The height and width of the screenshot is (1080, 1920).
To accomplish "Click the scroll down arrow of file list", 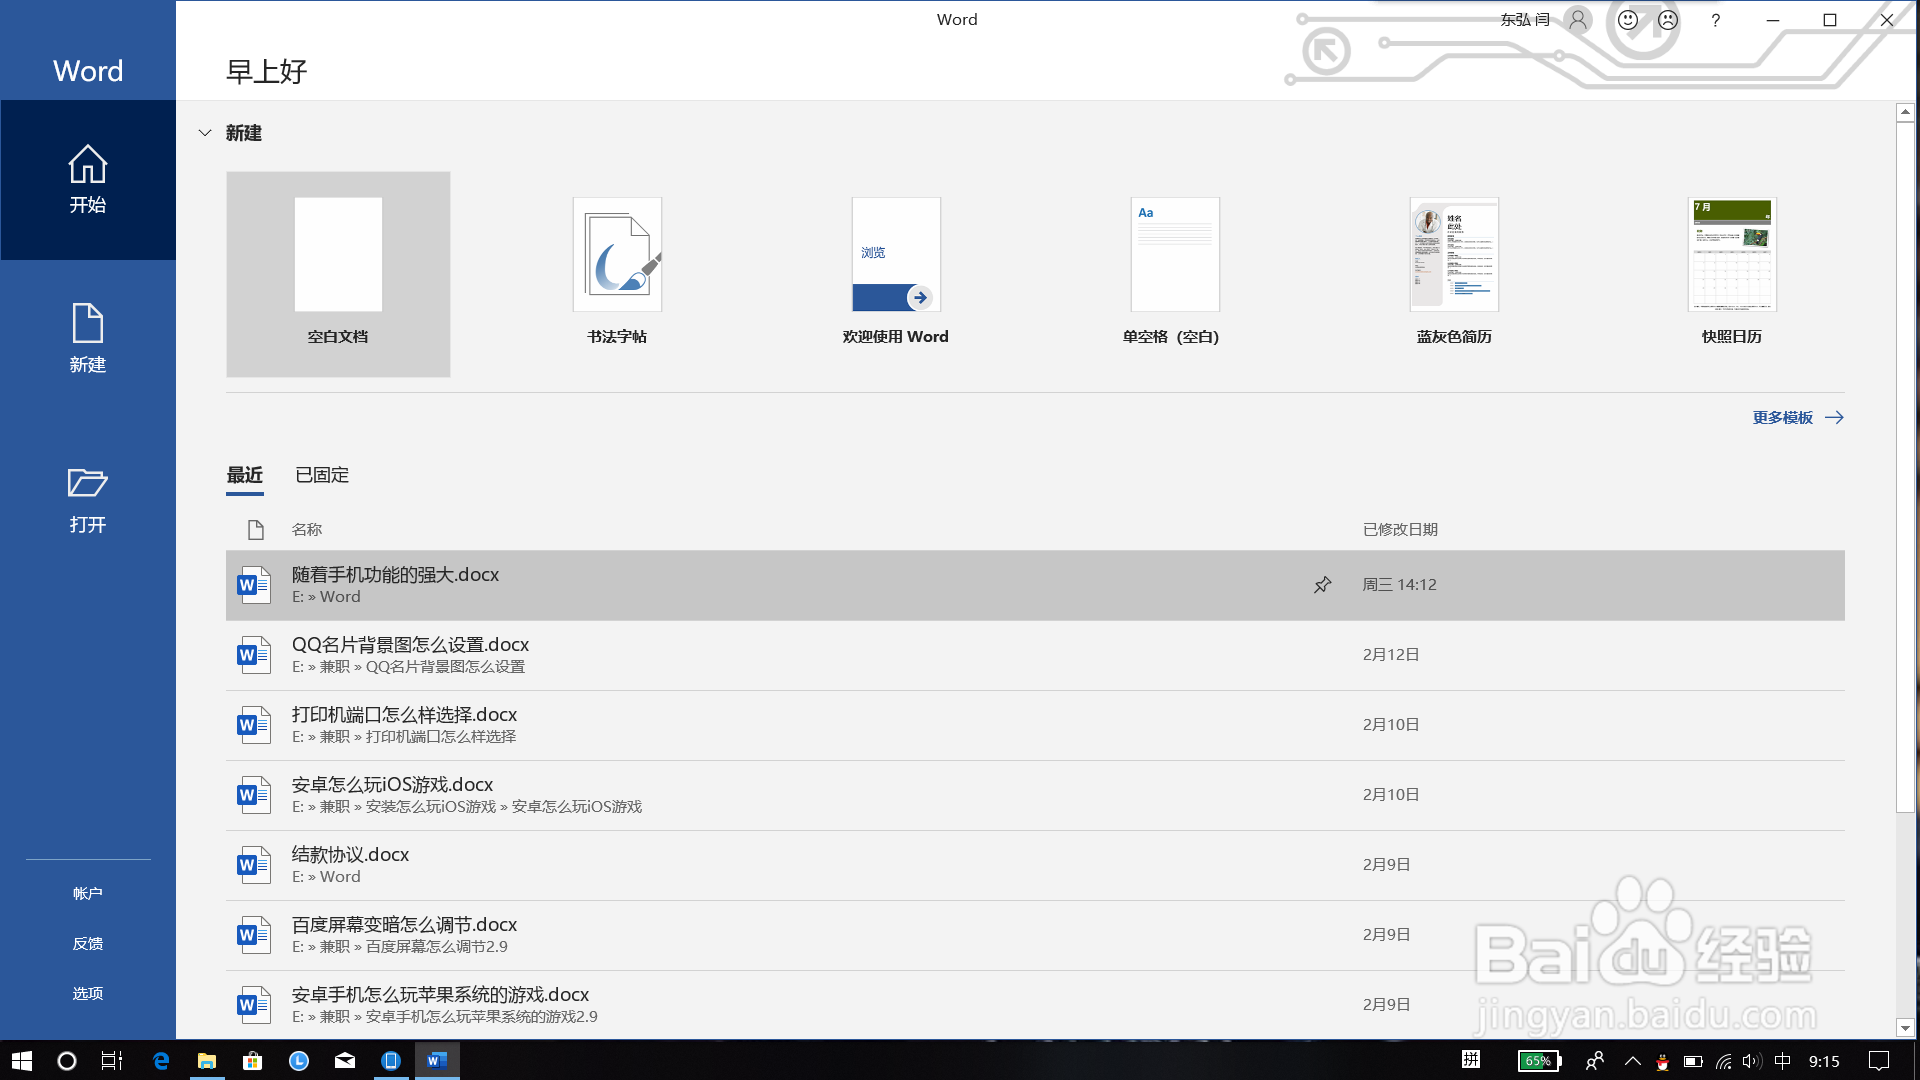I will pos(1905,1027).
